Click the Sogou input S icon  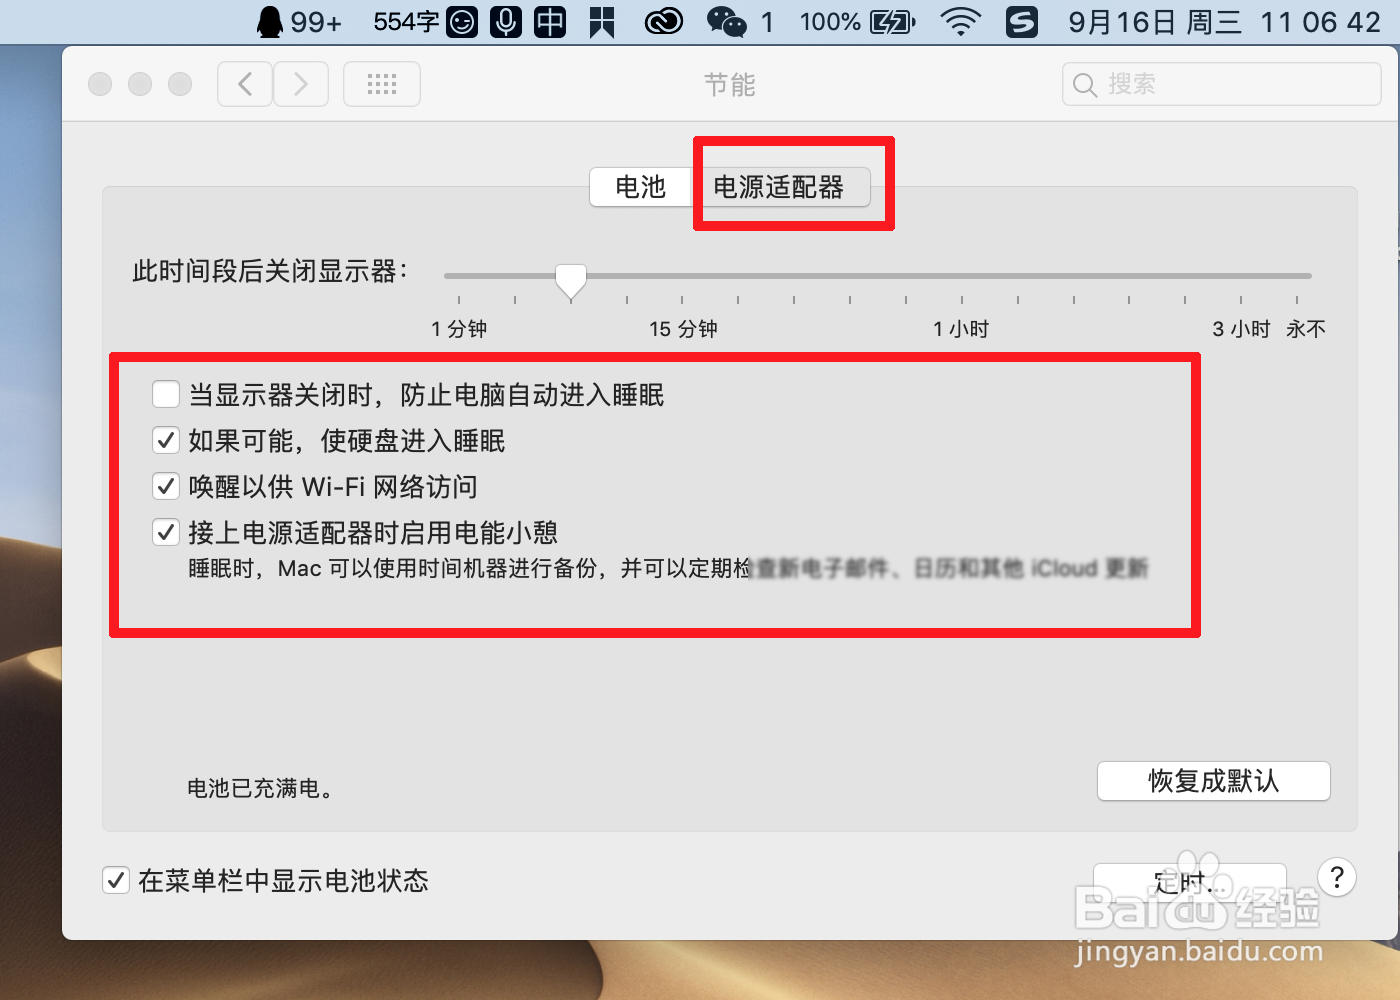pyautogui.click(x=1021, y=21)
